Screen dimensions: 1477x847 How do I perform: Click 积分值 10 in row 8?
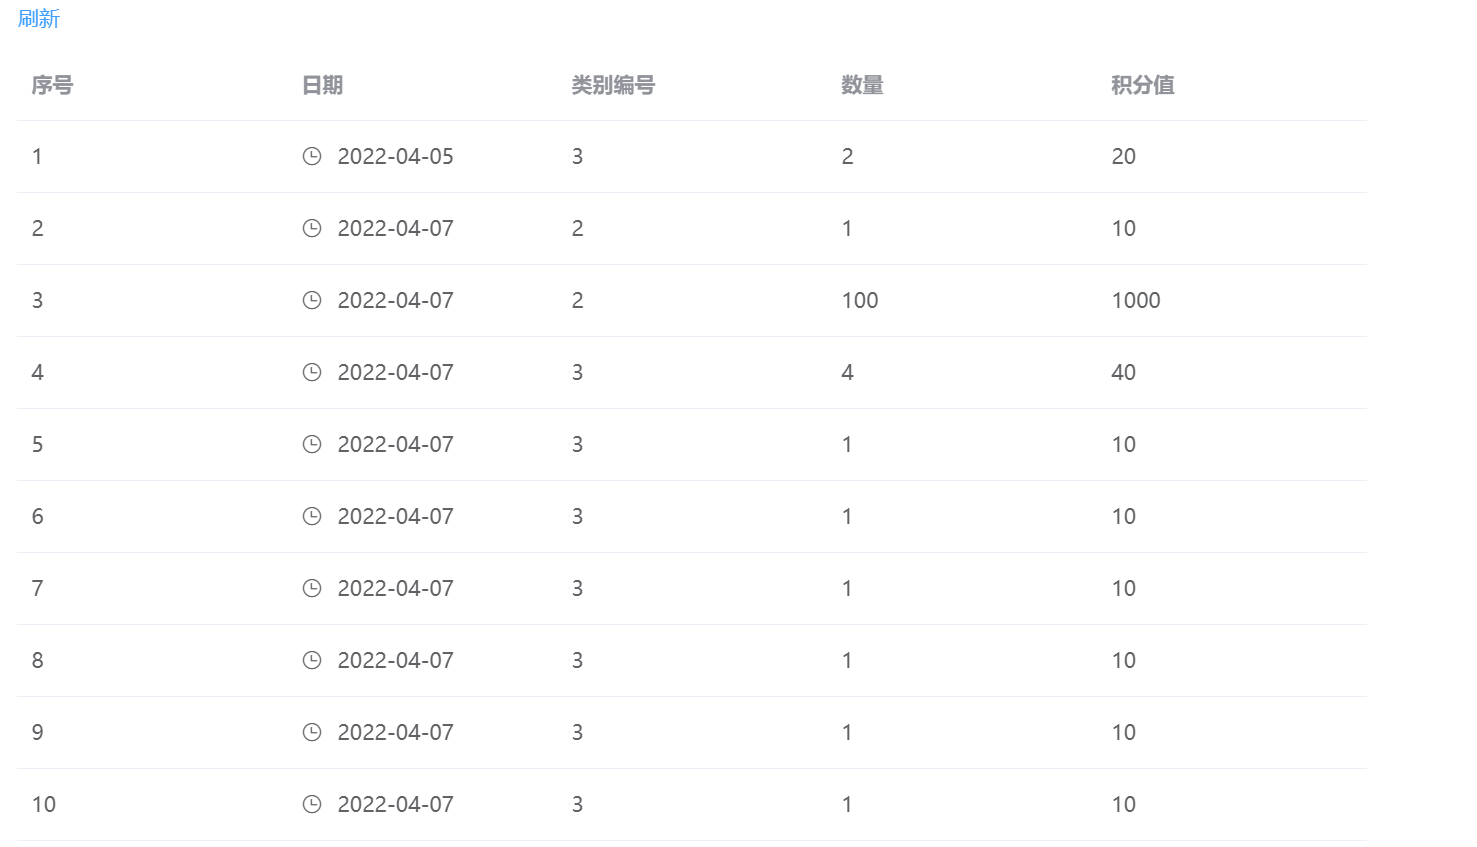coord(1124,660)
